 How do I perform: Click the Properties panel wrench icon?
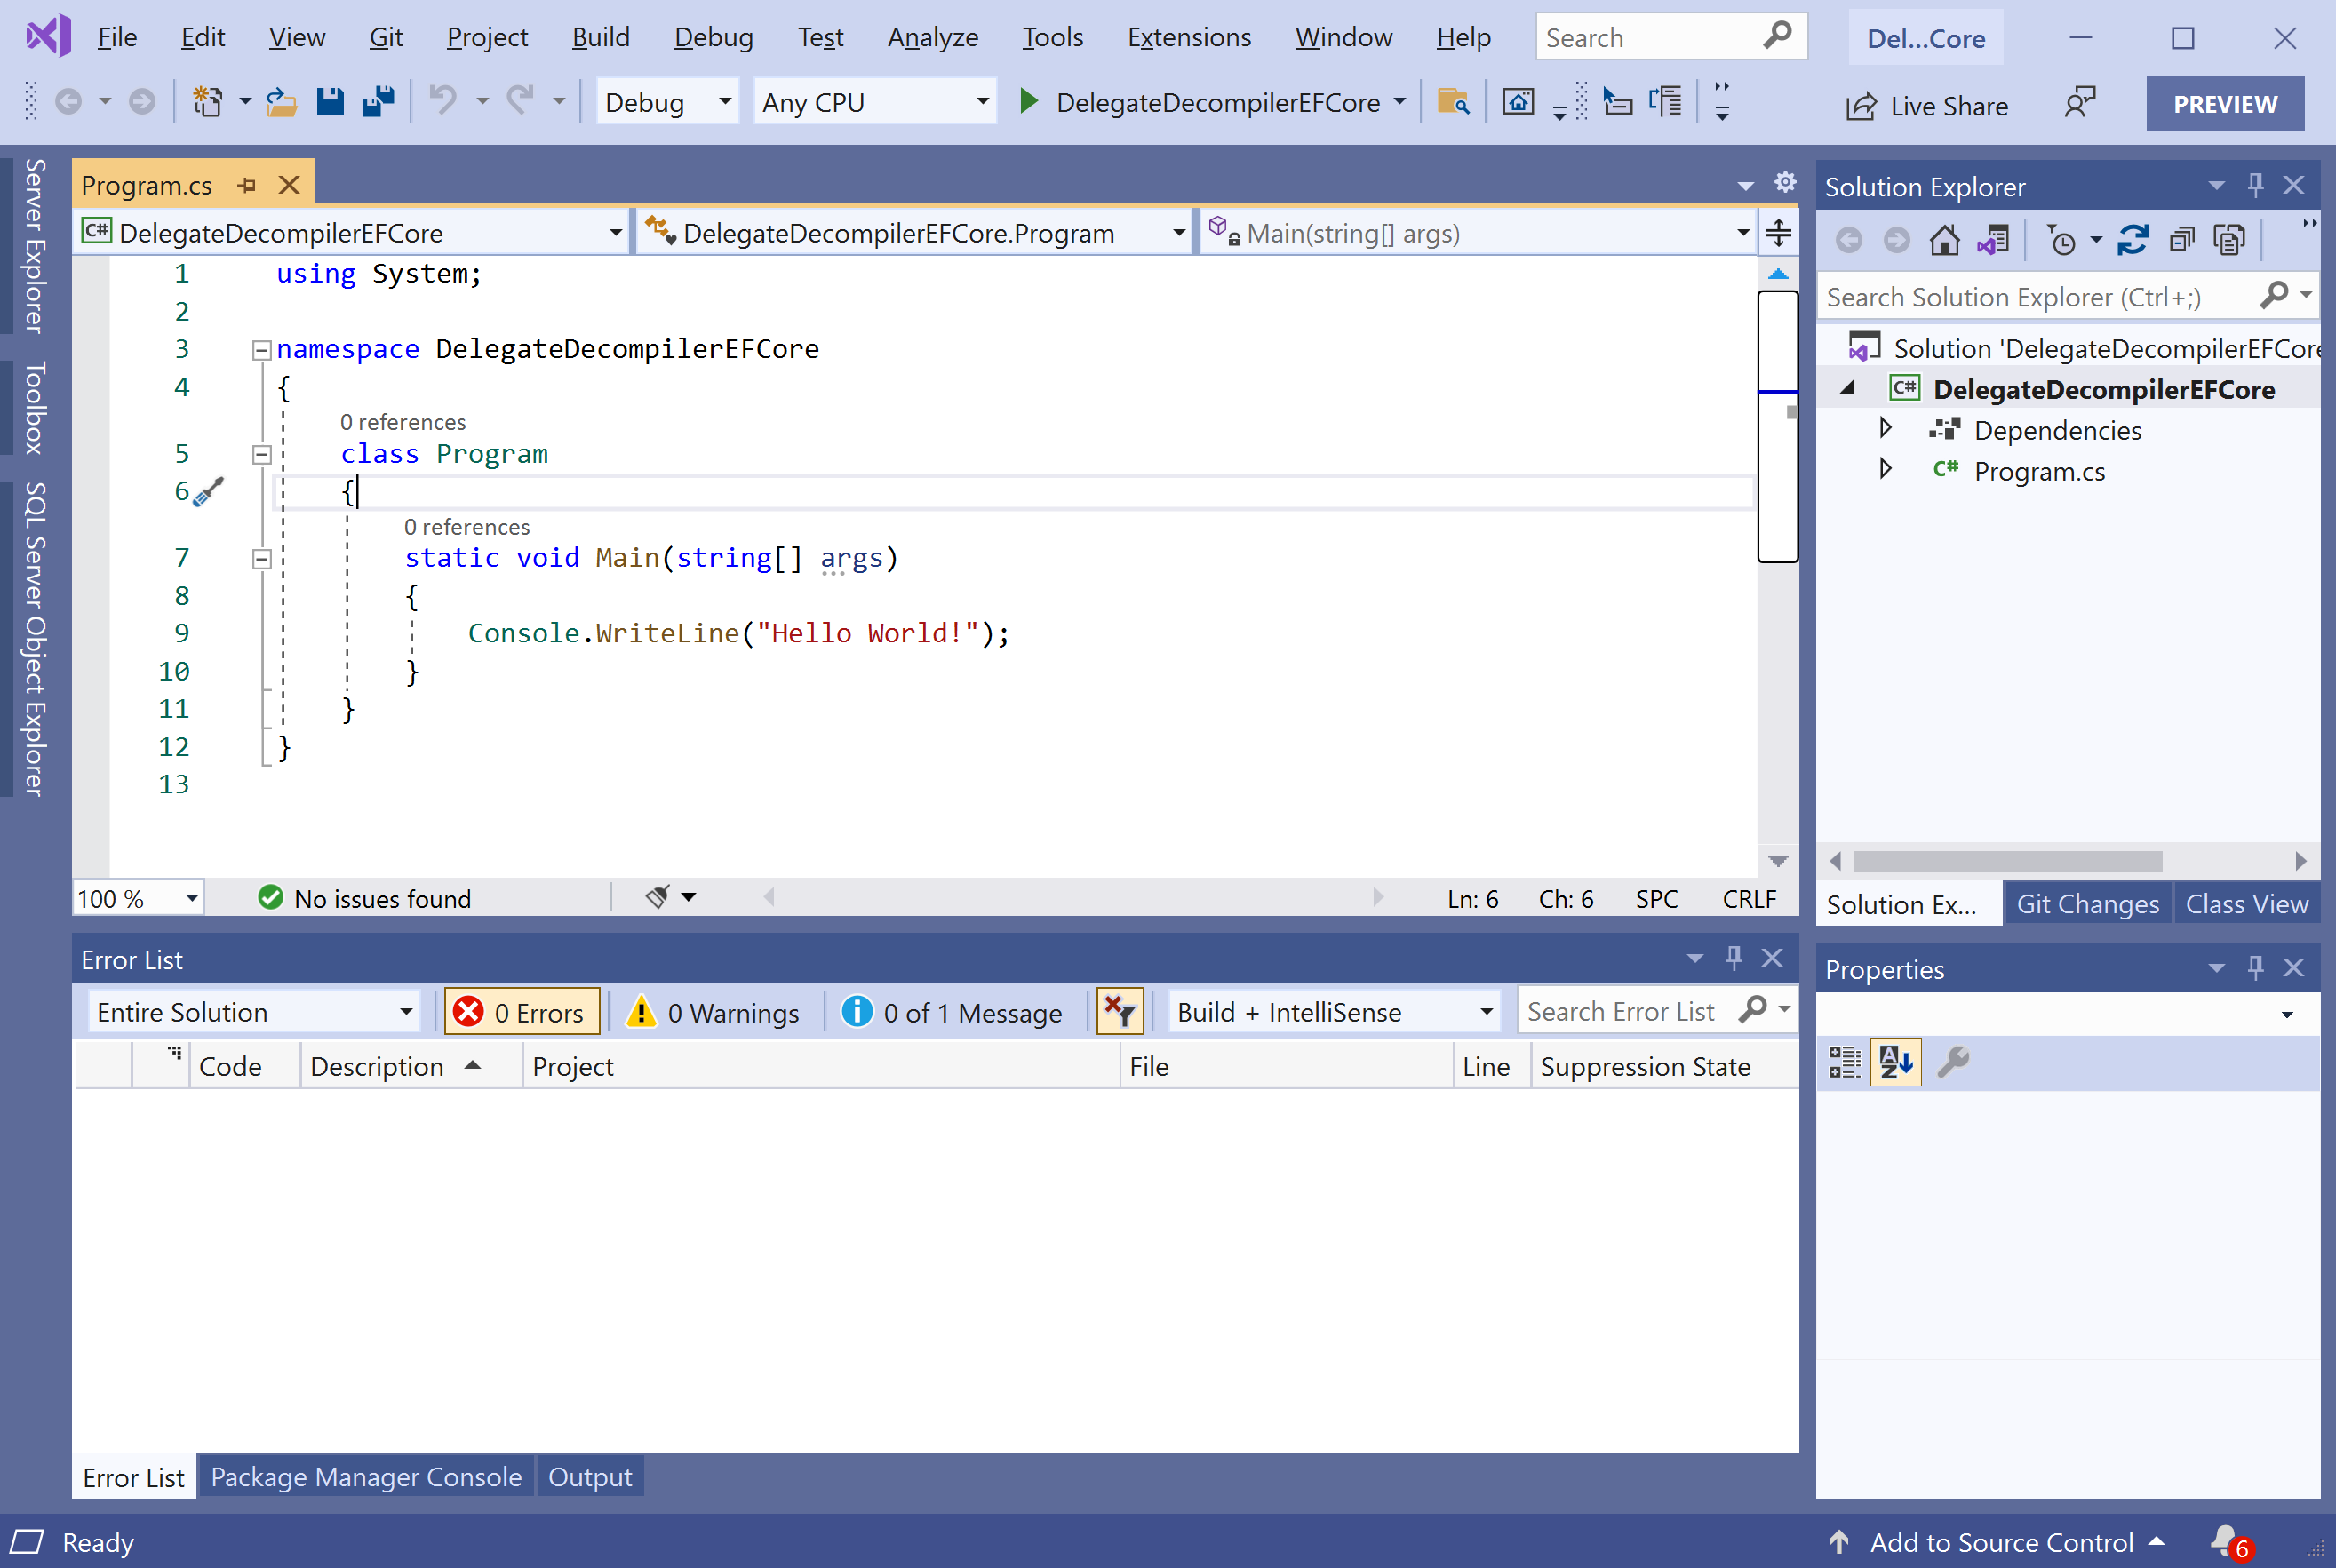pos(1952,1061)
